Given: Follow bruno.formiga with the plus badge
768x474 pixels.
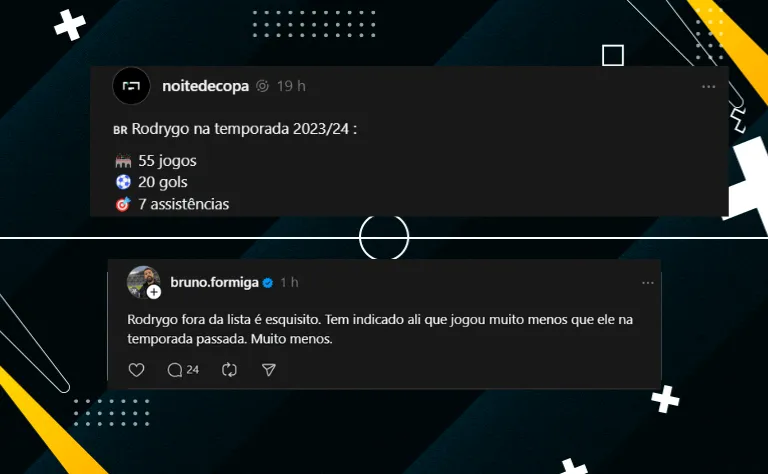Looking at the screenshot, I should click(x=154, y=292).
